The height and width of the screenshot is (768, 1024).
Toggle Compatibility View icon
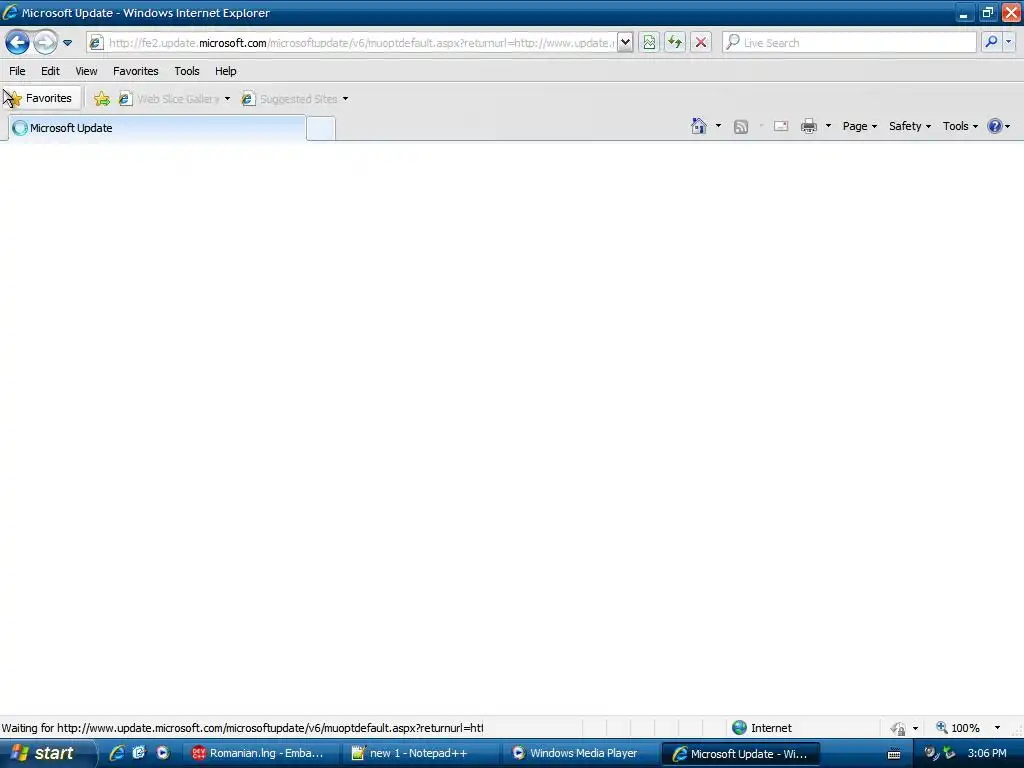pos(649,42)
